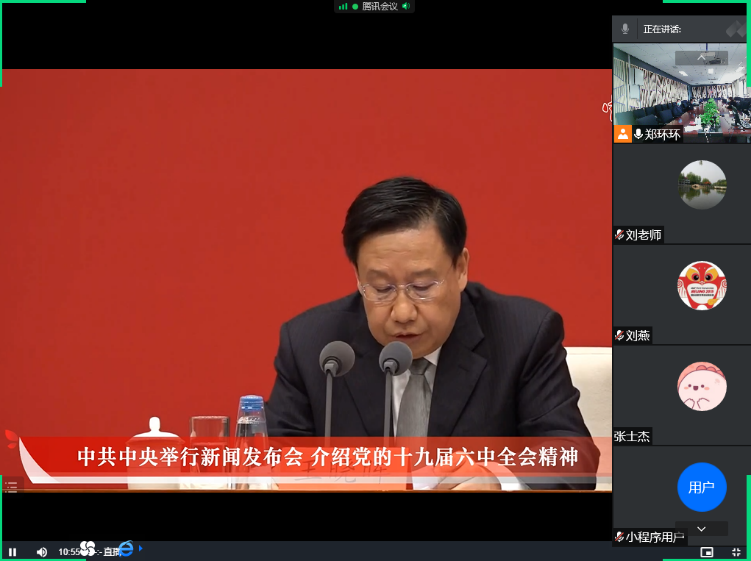Screen dimensions: 751x561
Task: Select the 正在讲话 speaking status header
Action: [662, 30]
